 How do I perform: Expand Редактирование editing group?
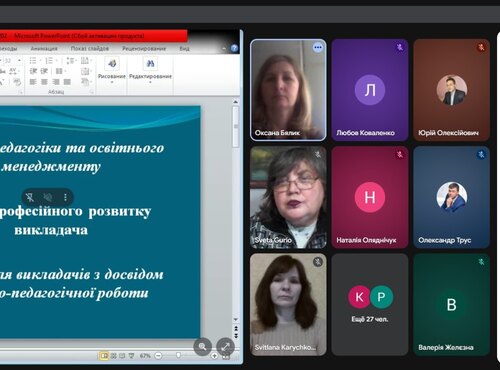150,70
